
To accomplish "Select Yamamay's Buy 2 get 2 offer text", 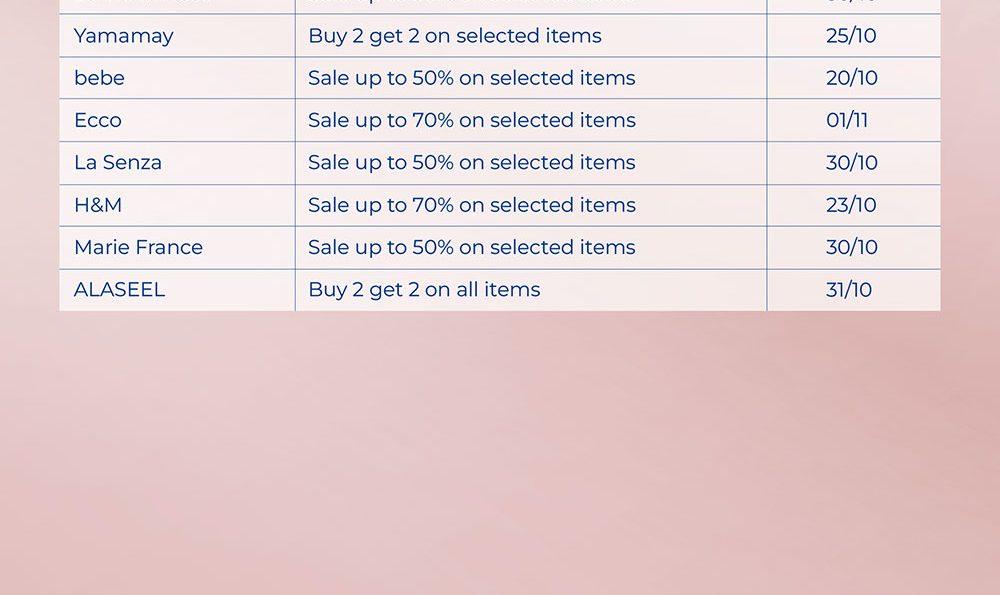I will click(x=454, y=36).
